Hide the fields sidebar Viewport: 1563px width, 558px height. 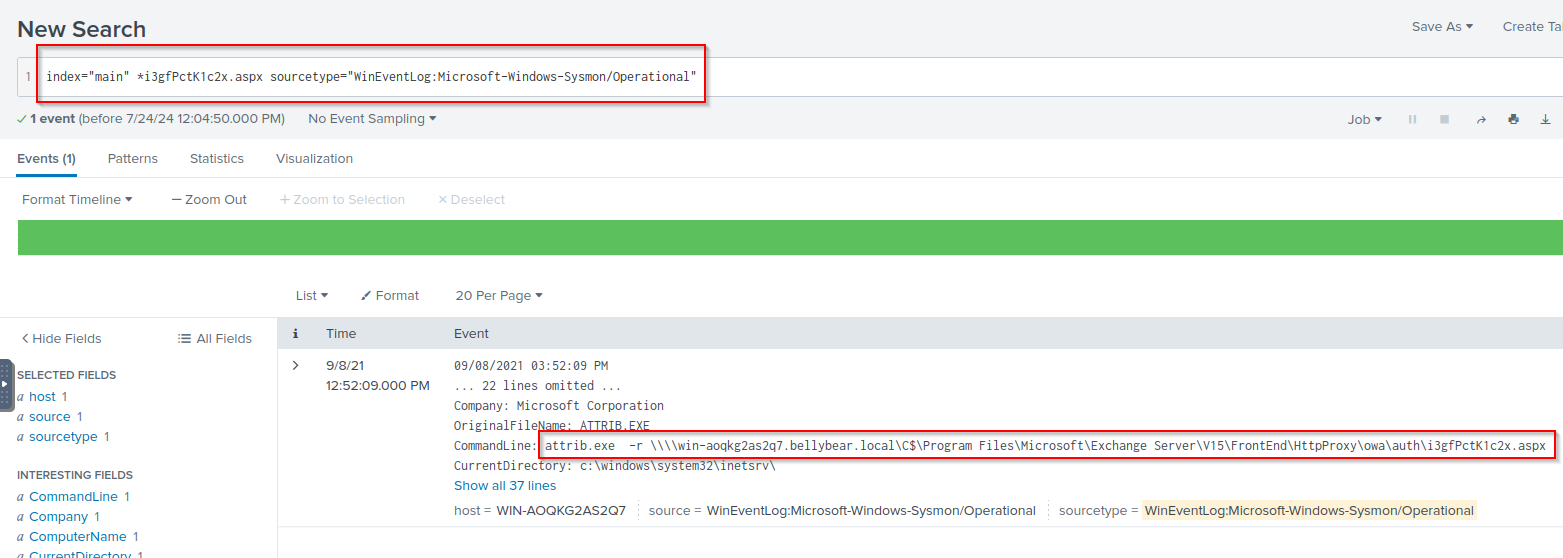tap(61, 338)
